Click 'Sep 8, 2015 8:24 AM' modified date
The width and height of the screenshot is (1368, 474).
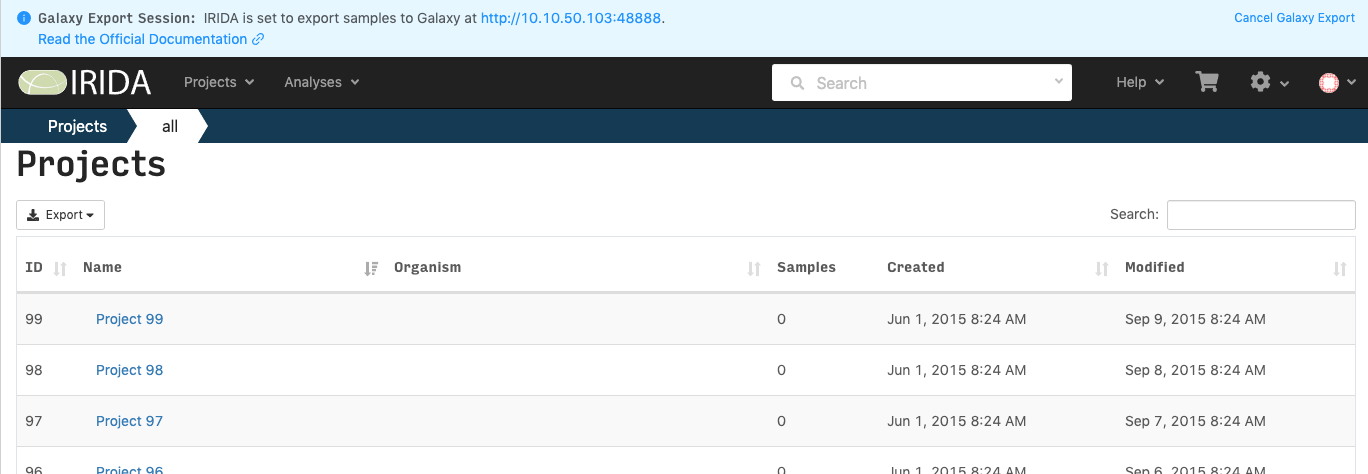click(x=1195, y=370)
